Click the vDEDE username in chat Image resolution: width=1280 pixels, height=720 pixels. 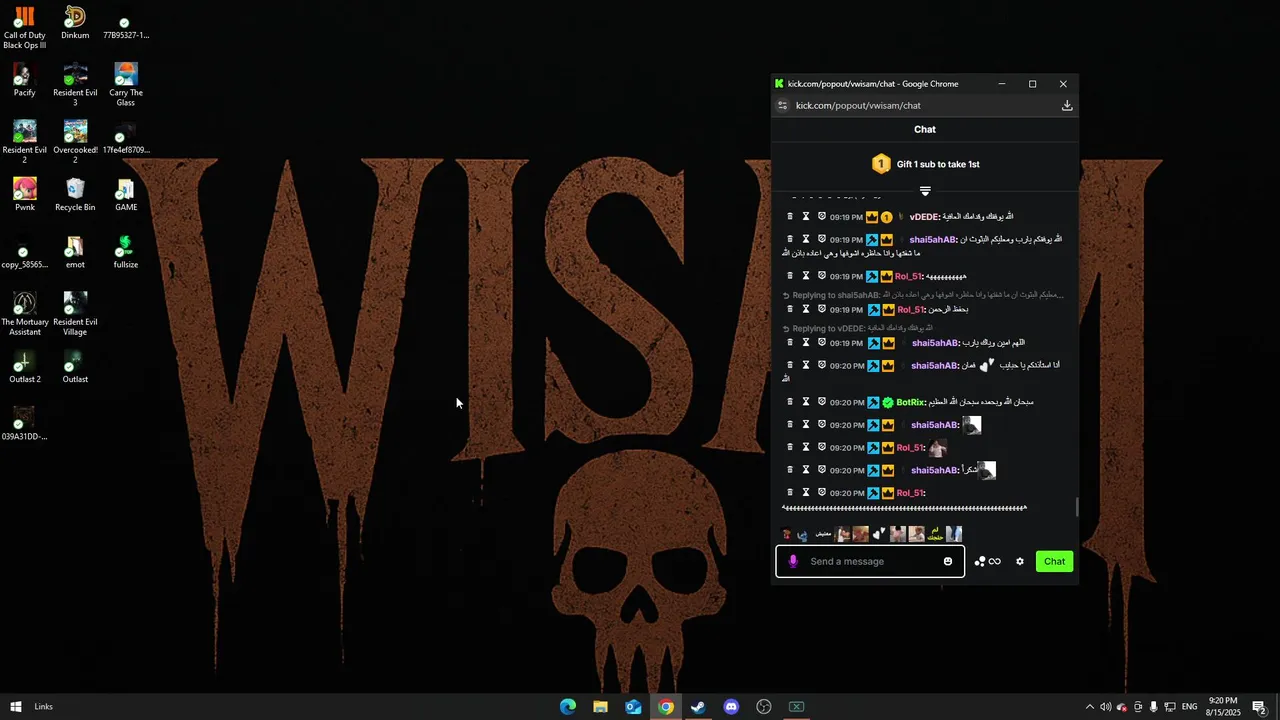pos(925,217)
